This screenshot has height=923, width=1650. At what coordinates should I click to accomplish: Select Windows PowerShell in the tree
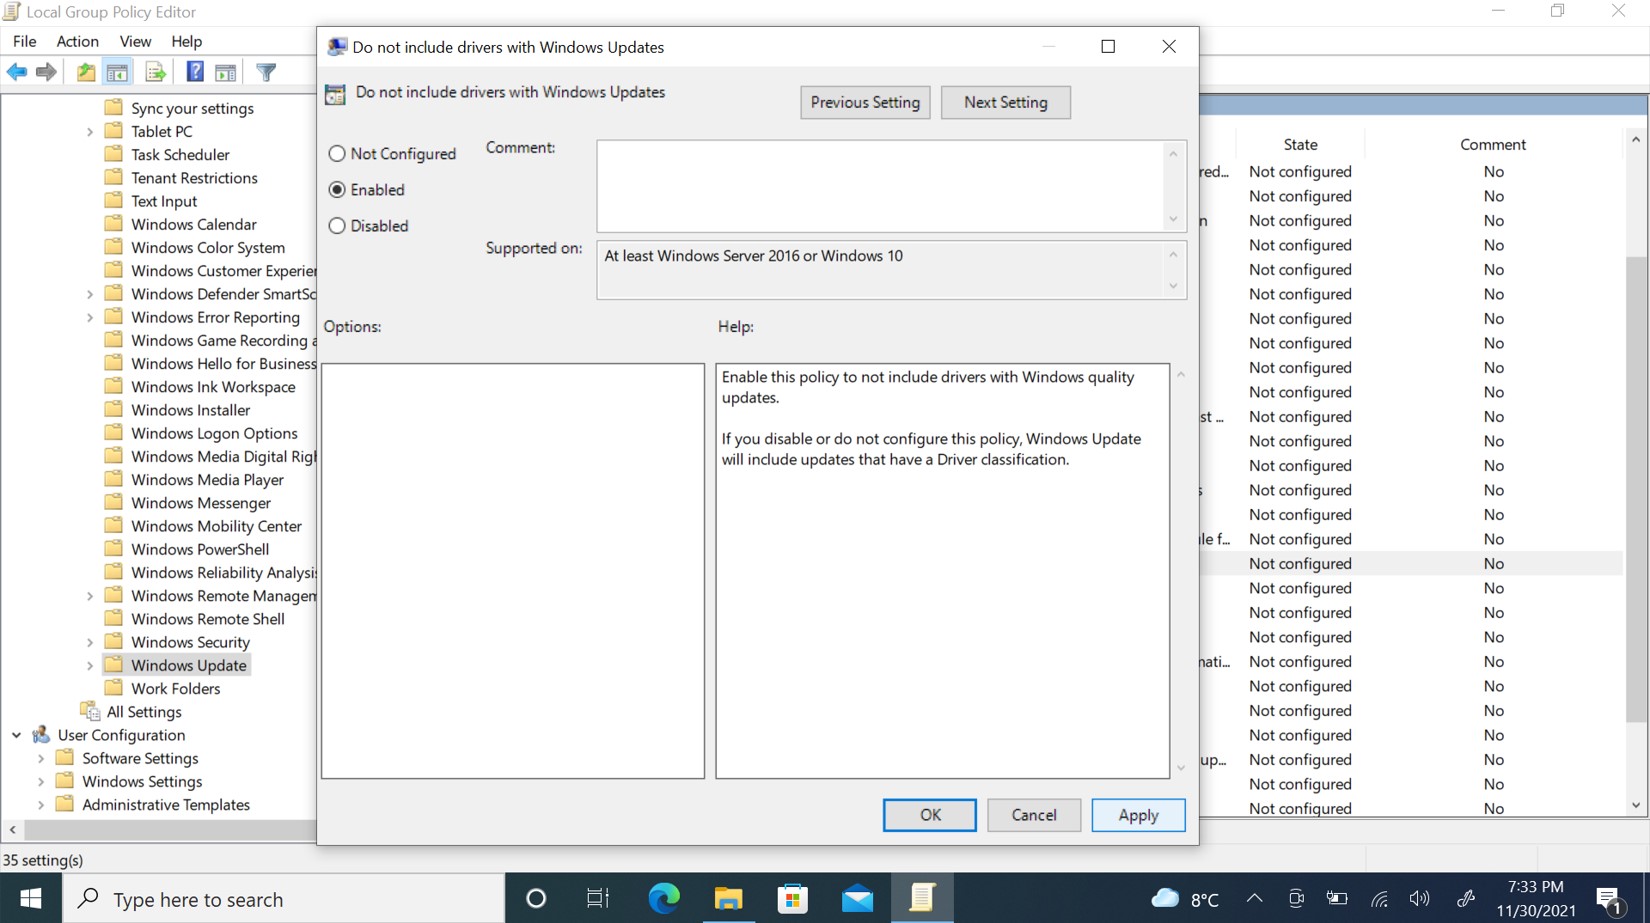tap(200, 549)
